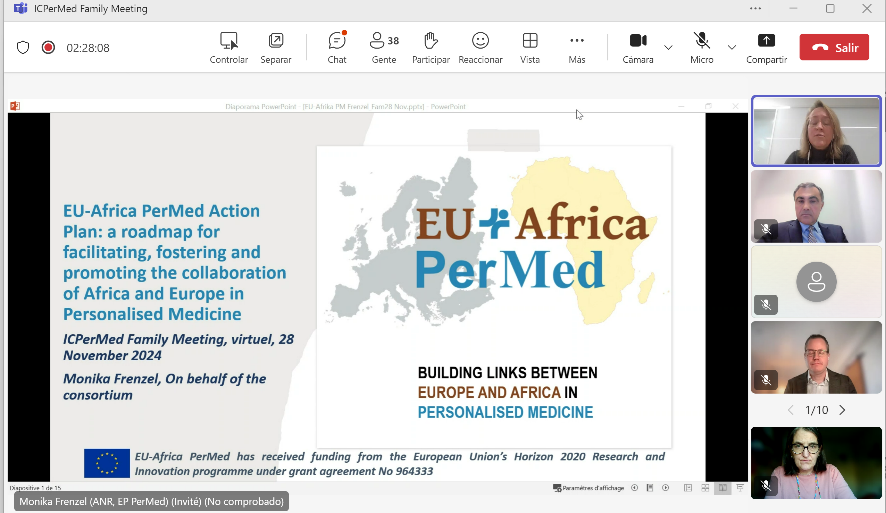Go to next page of participant videos
Image resolution: width=886 pixels, height=513 pixels.
tap(842, 410)
